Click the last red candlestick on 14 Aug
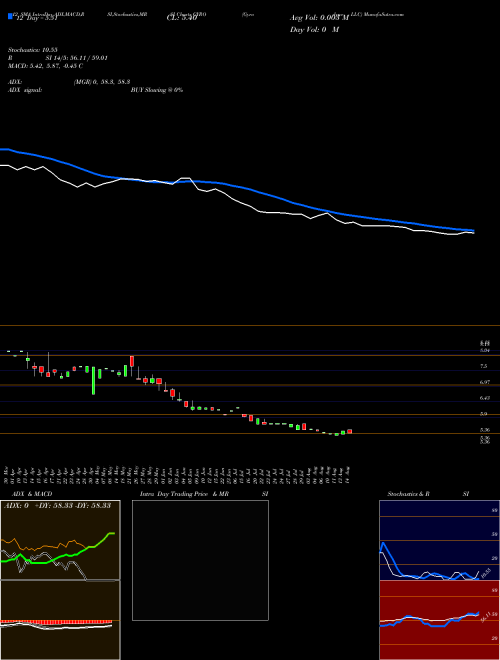 (x=349, y=431)
